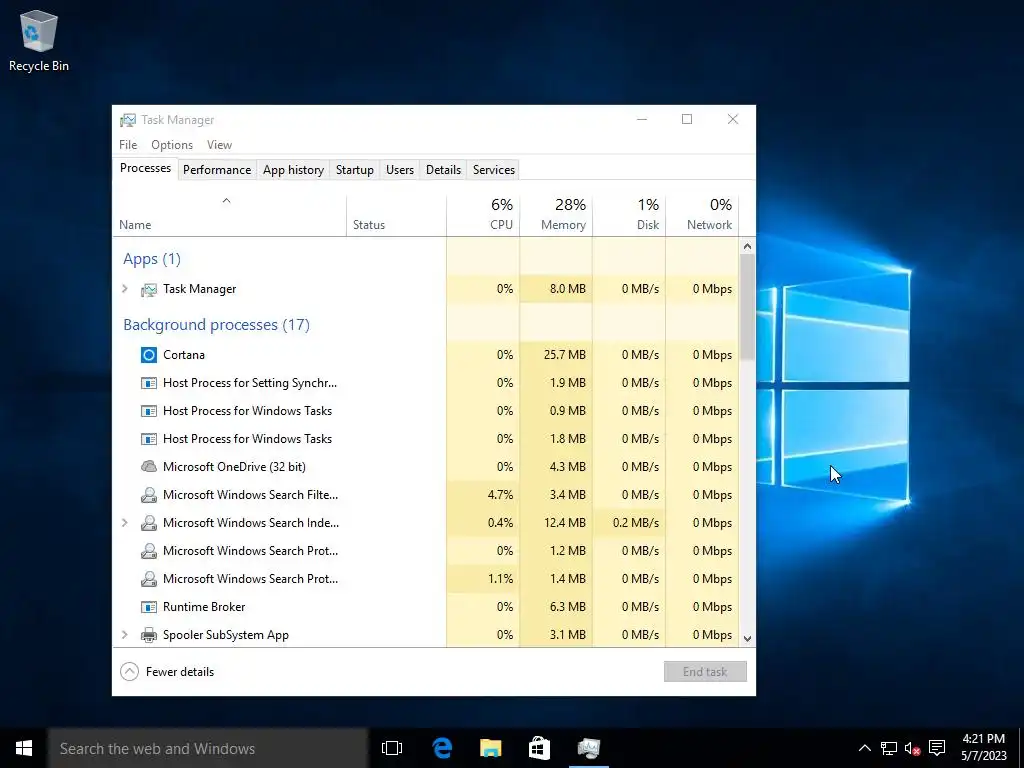Click the Task Manager title bar icon
The height and width of the screenshot is (768, 1024).
point(128,120)
